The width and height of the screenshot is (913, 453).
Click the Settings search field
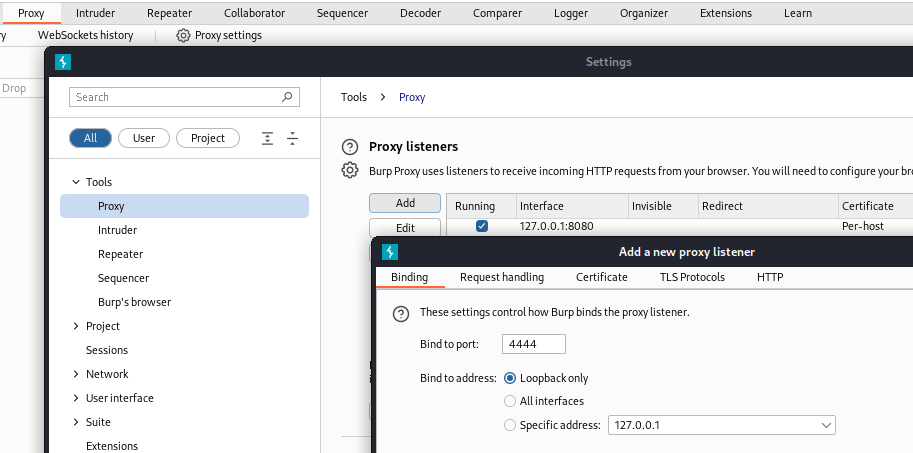coord(184,97)
